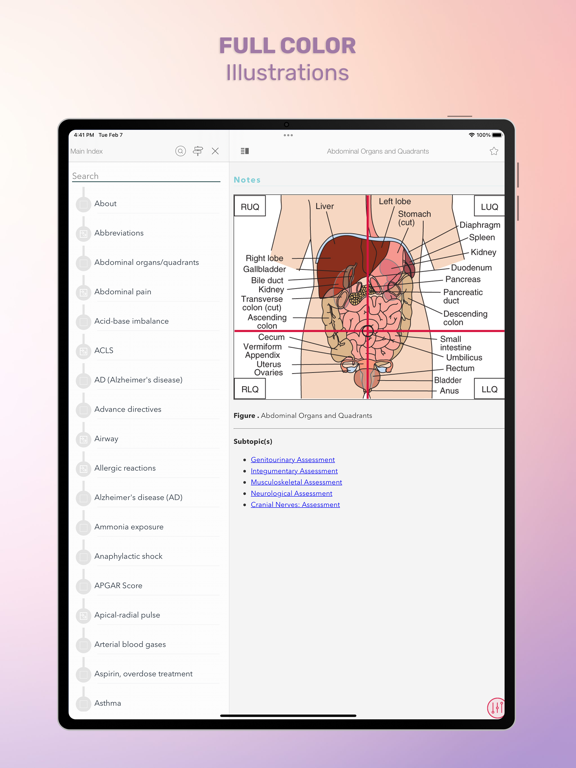Viewport: 576px width, 768px height.
Task: Close the Main Index panel
Action: point(215,151)
